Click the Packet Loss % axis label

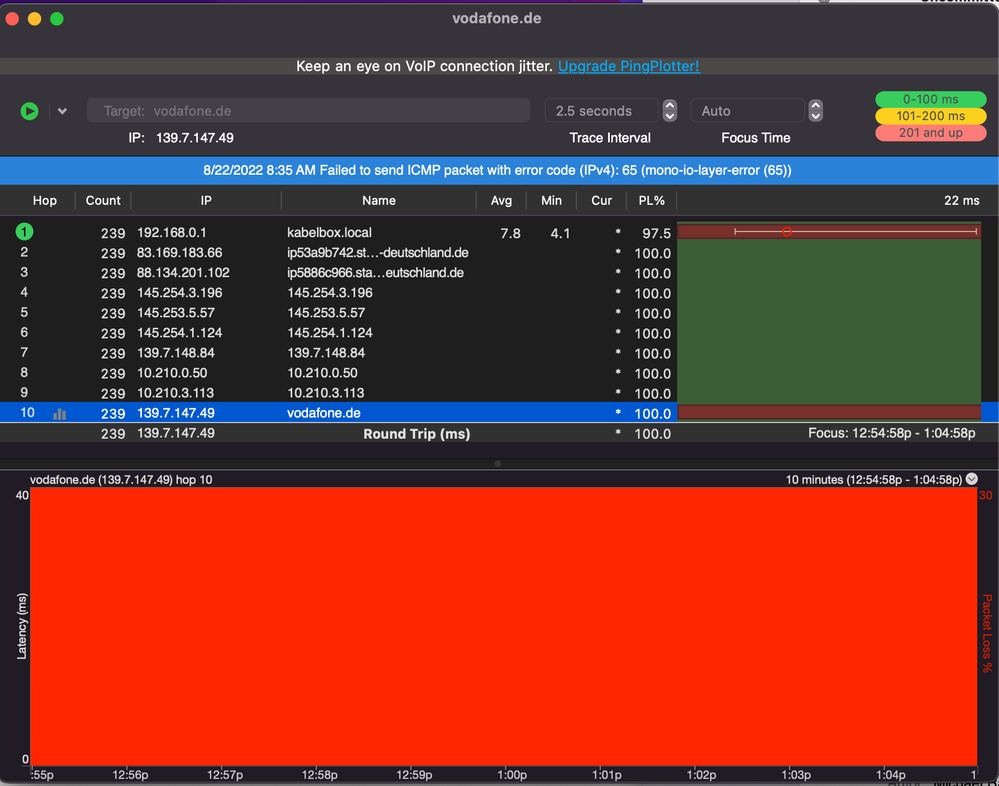coord(987,633)
